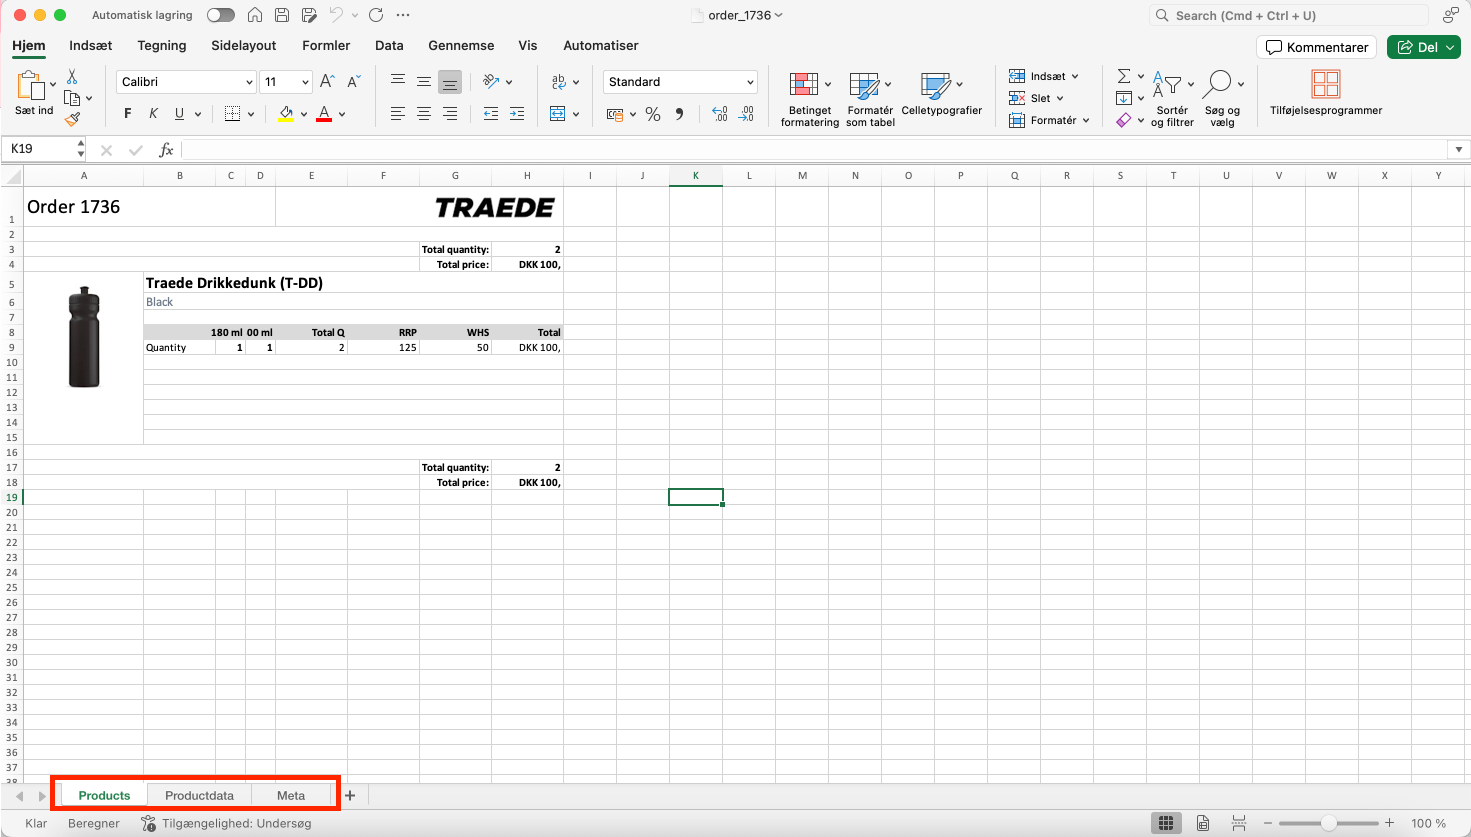Click the Search field in title bar
Screen dimensions: 1471x837
[x=1288, y=15]
